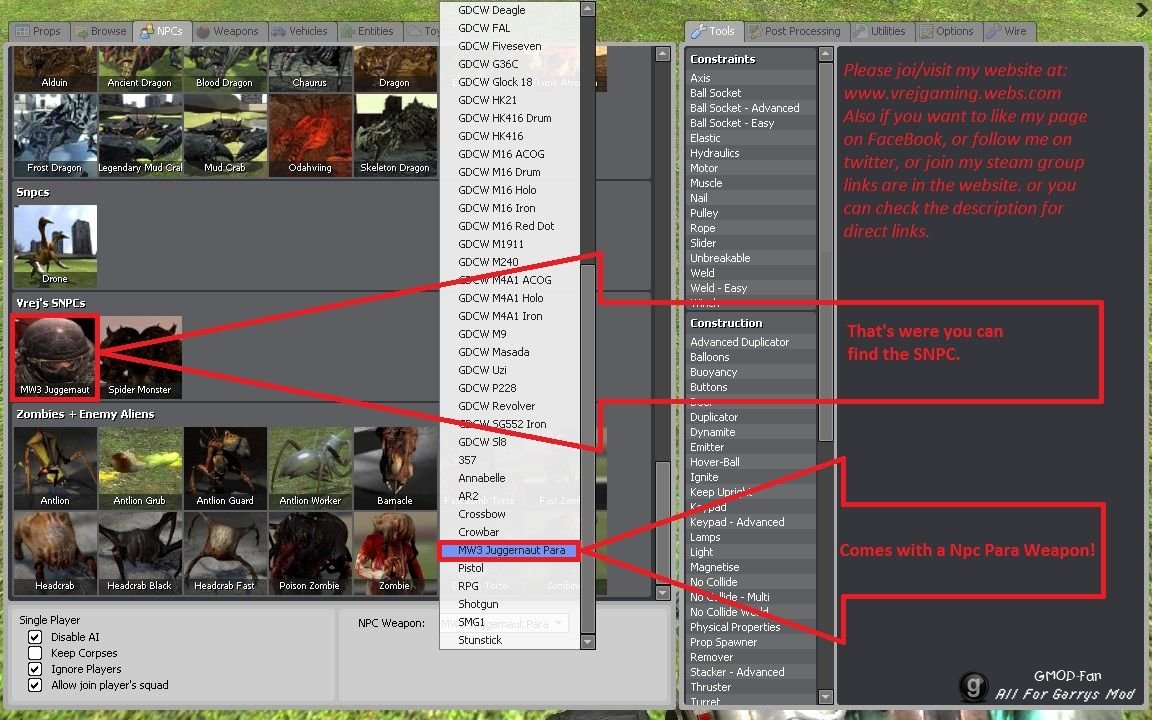1152x720 pixels.
Task: Select the Antlion Grub icon
Action: (140, 468)
